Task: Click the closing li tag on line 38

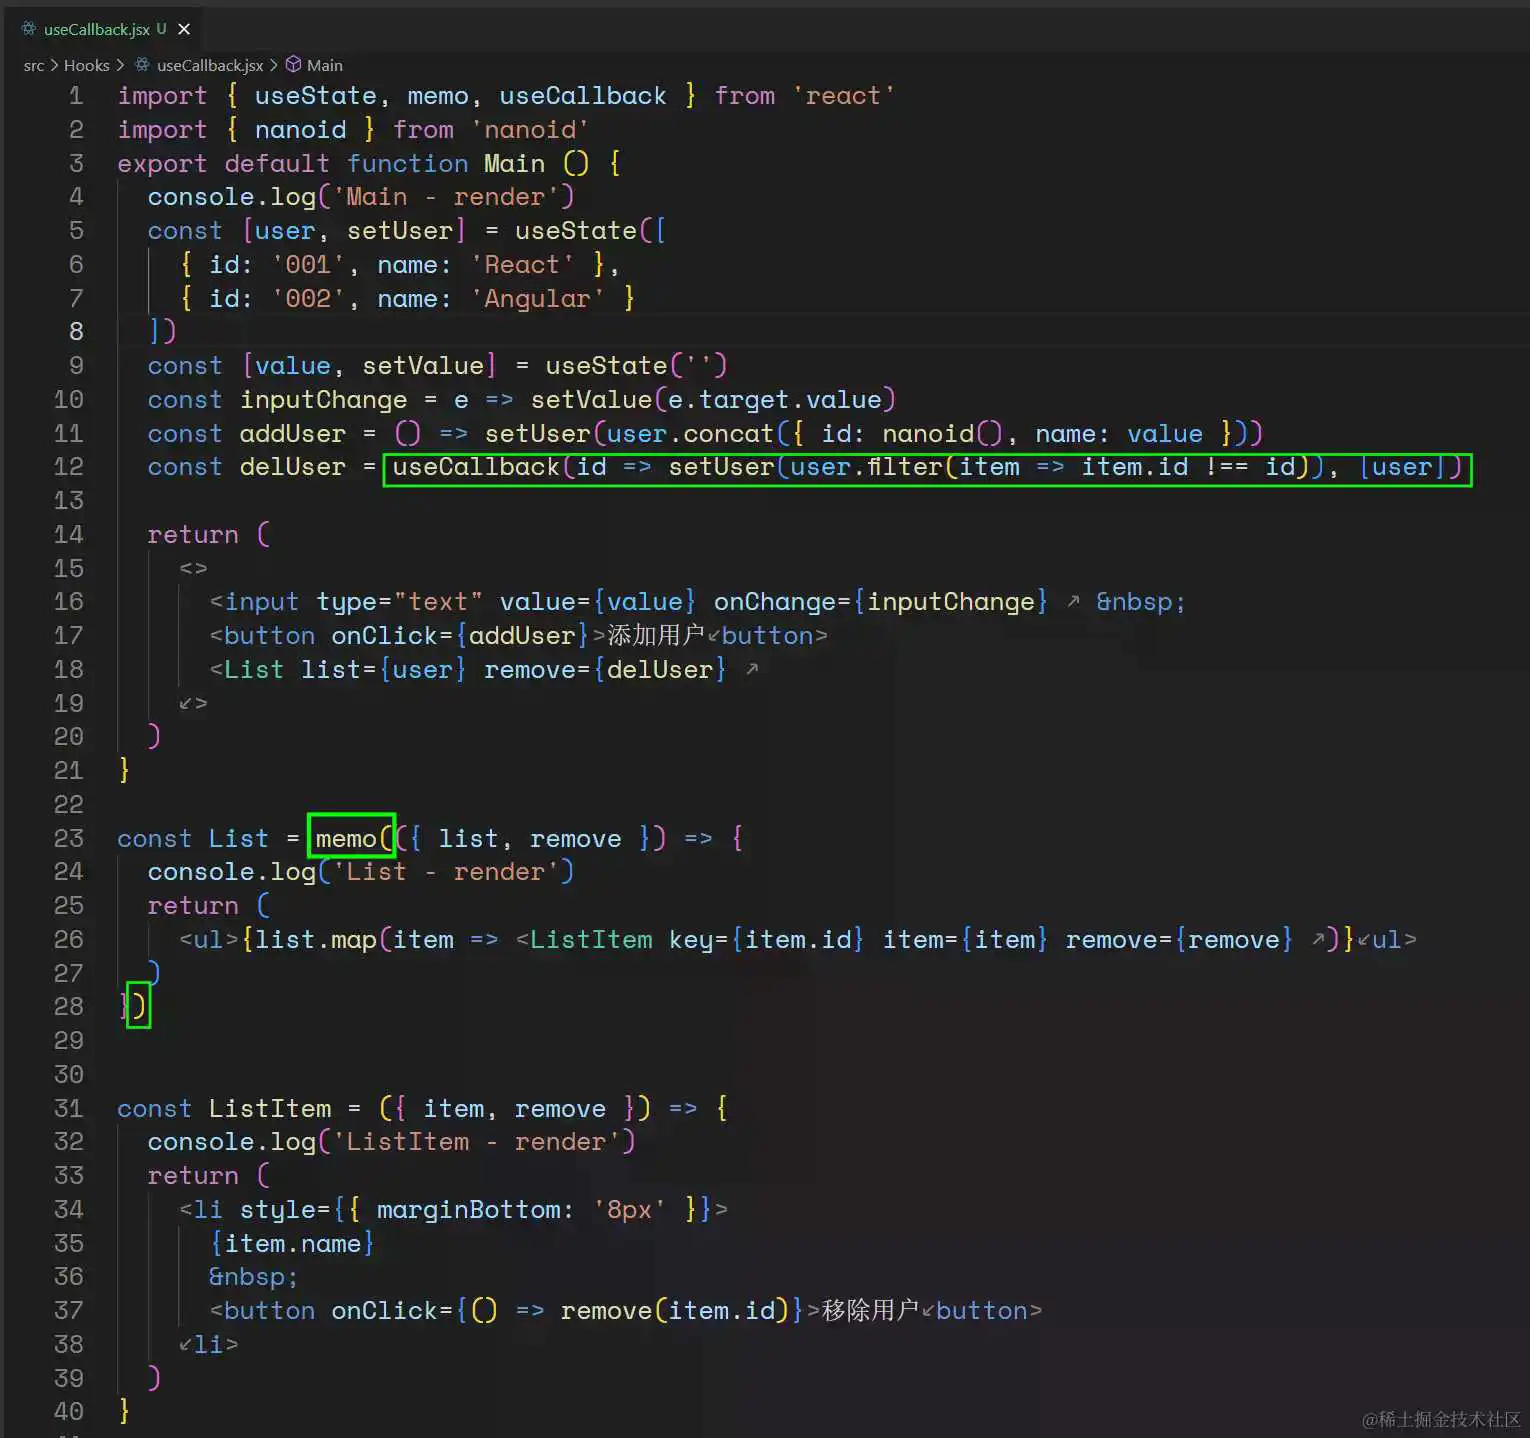Action: [208, 1345]
